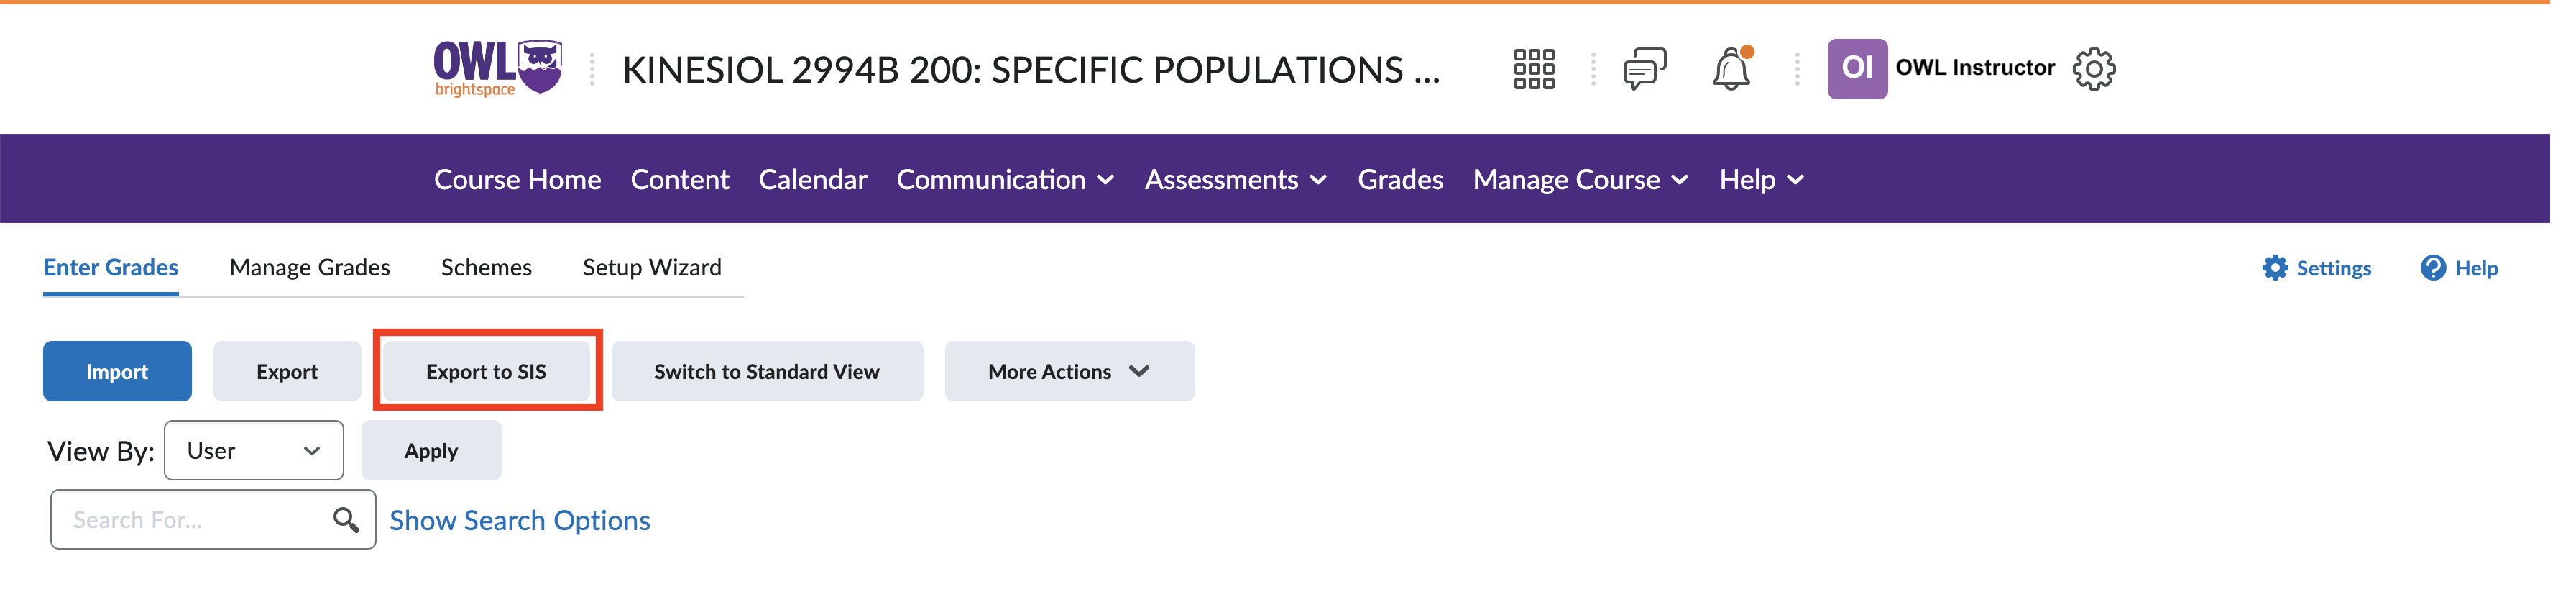Open the messages chat icon
The width and height of the screenshot is (2576, 615).
[1646, 68]
